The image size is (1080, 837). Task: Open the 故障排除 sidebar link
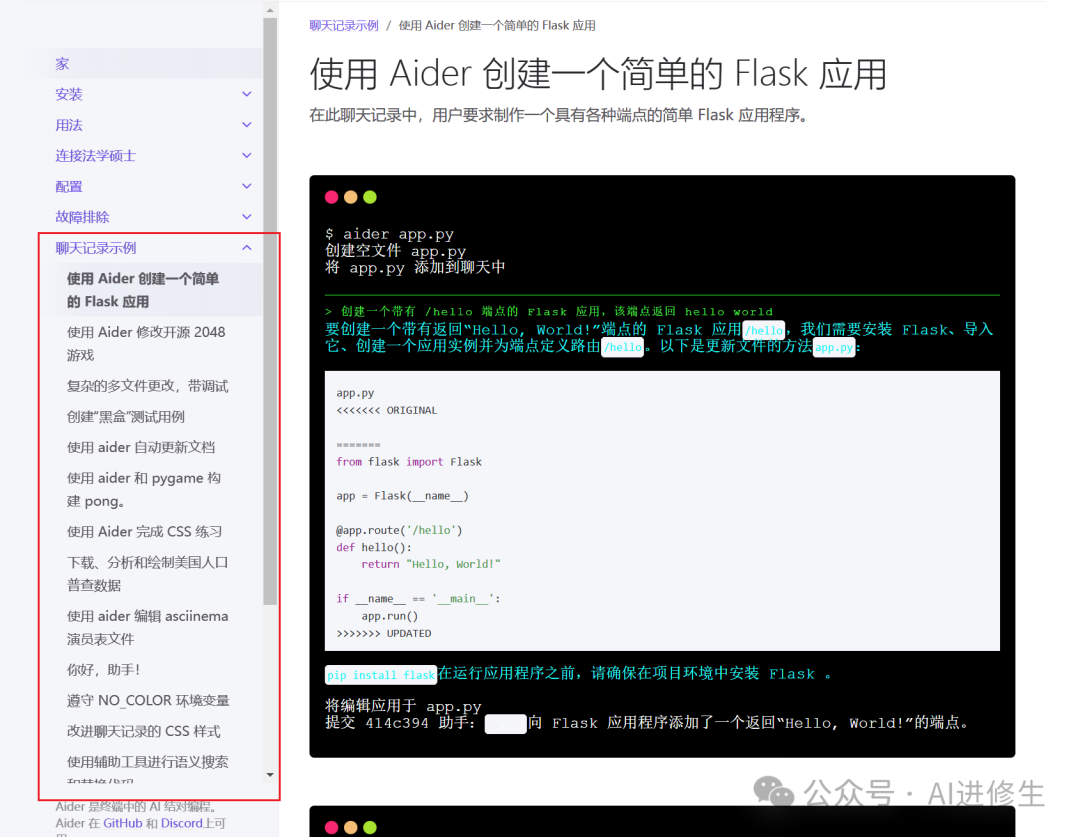[x=83, y=217]
